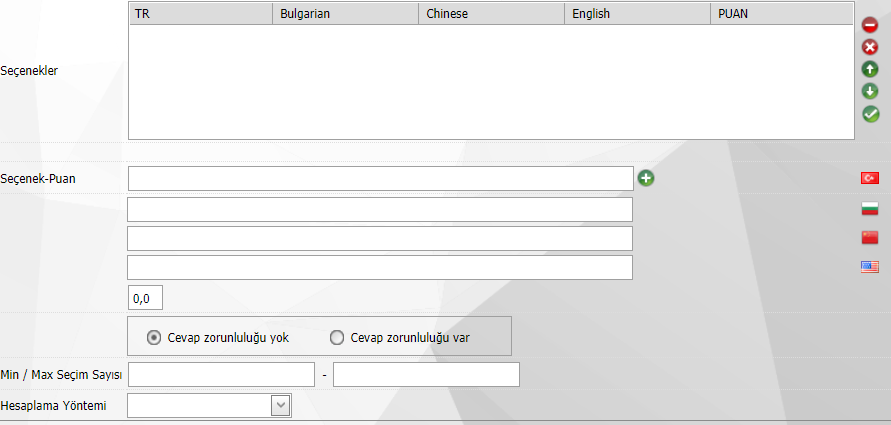Screen dimensions: 891x425
Task: Click the score field showing 0,0
Action: coord(145,298)
